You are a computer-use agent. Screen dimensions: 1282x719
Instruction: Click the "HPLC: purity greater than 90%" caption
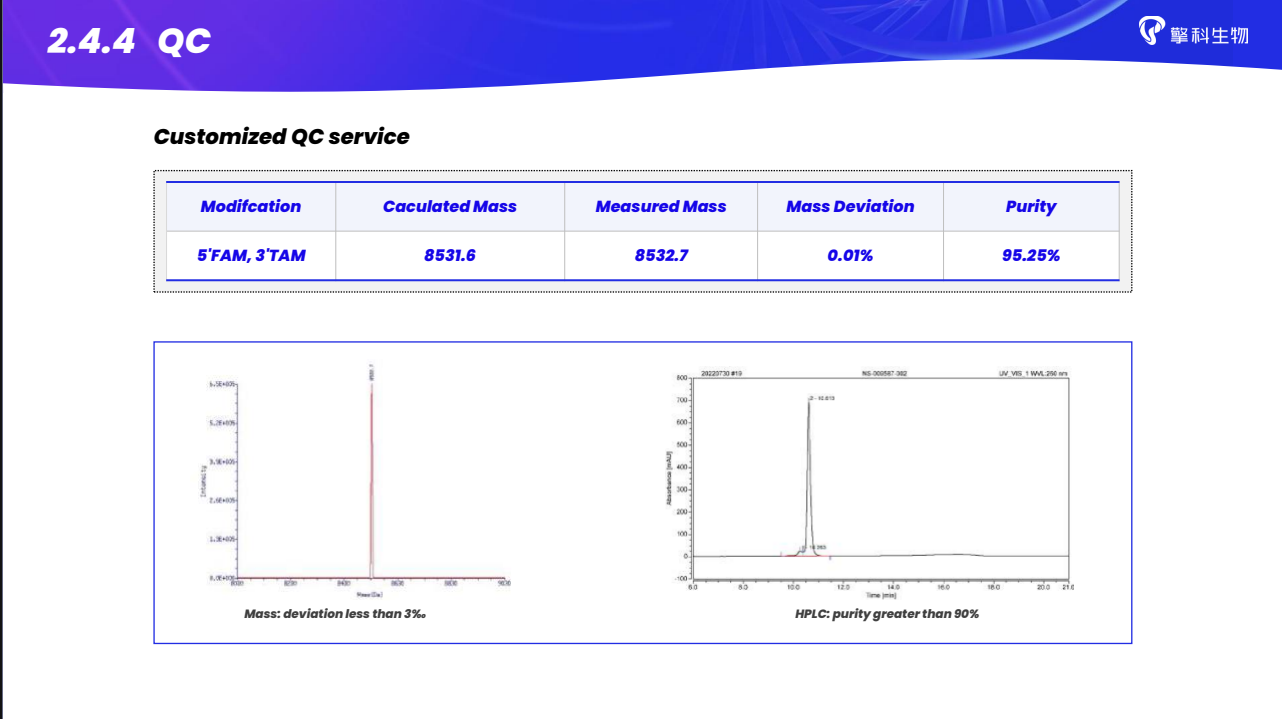pyautogui.click(x=886, y=614)
